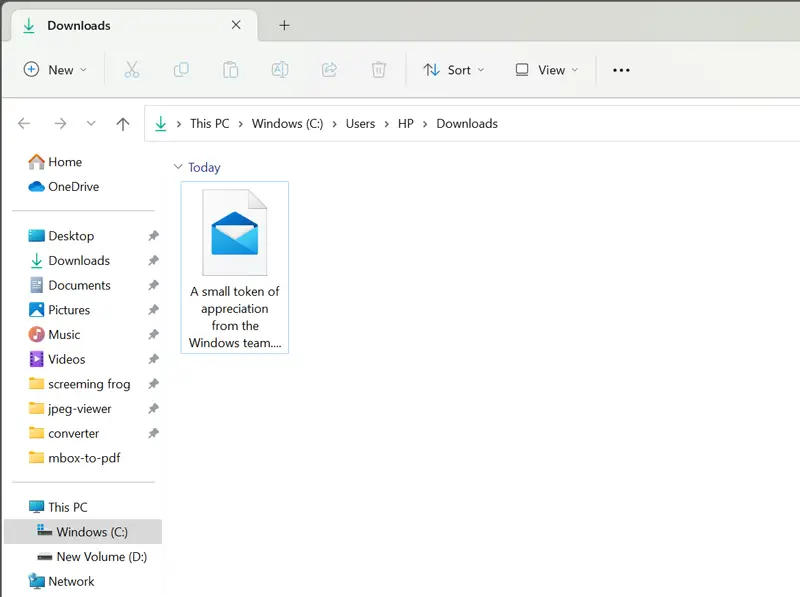This screenshot has height=597, width=800.
Task: Click the Share icon in toolbar
Action: [x=329, y=70]
